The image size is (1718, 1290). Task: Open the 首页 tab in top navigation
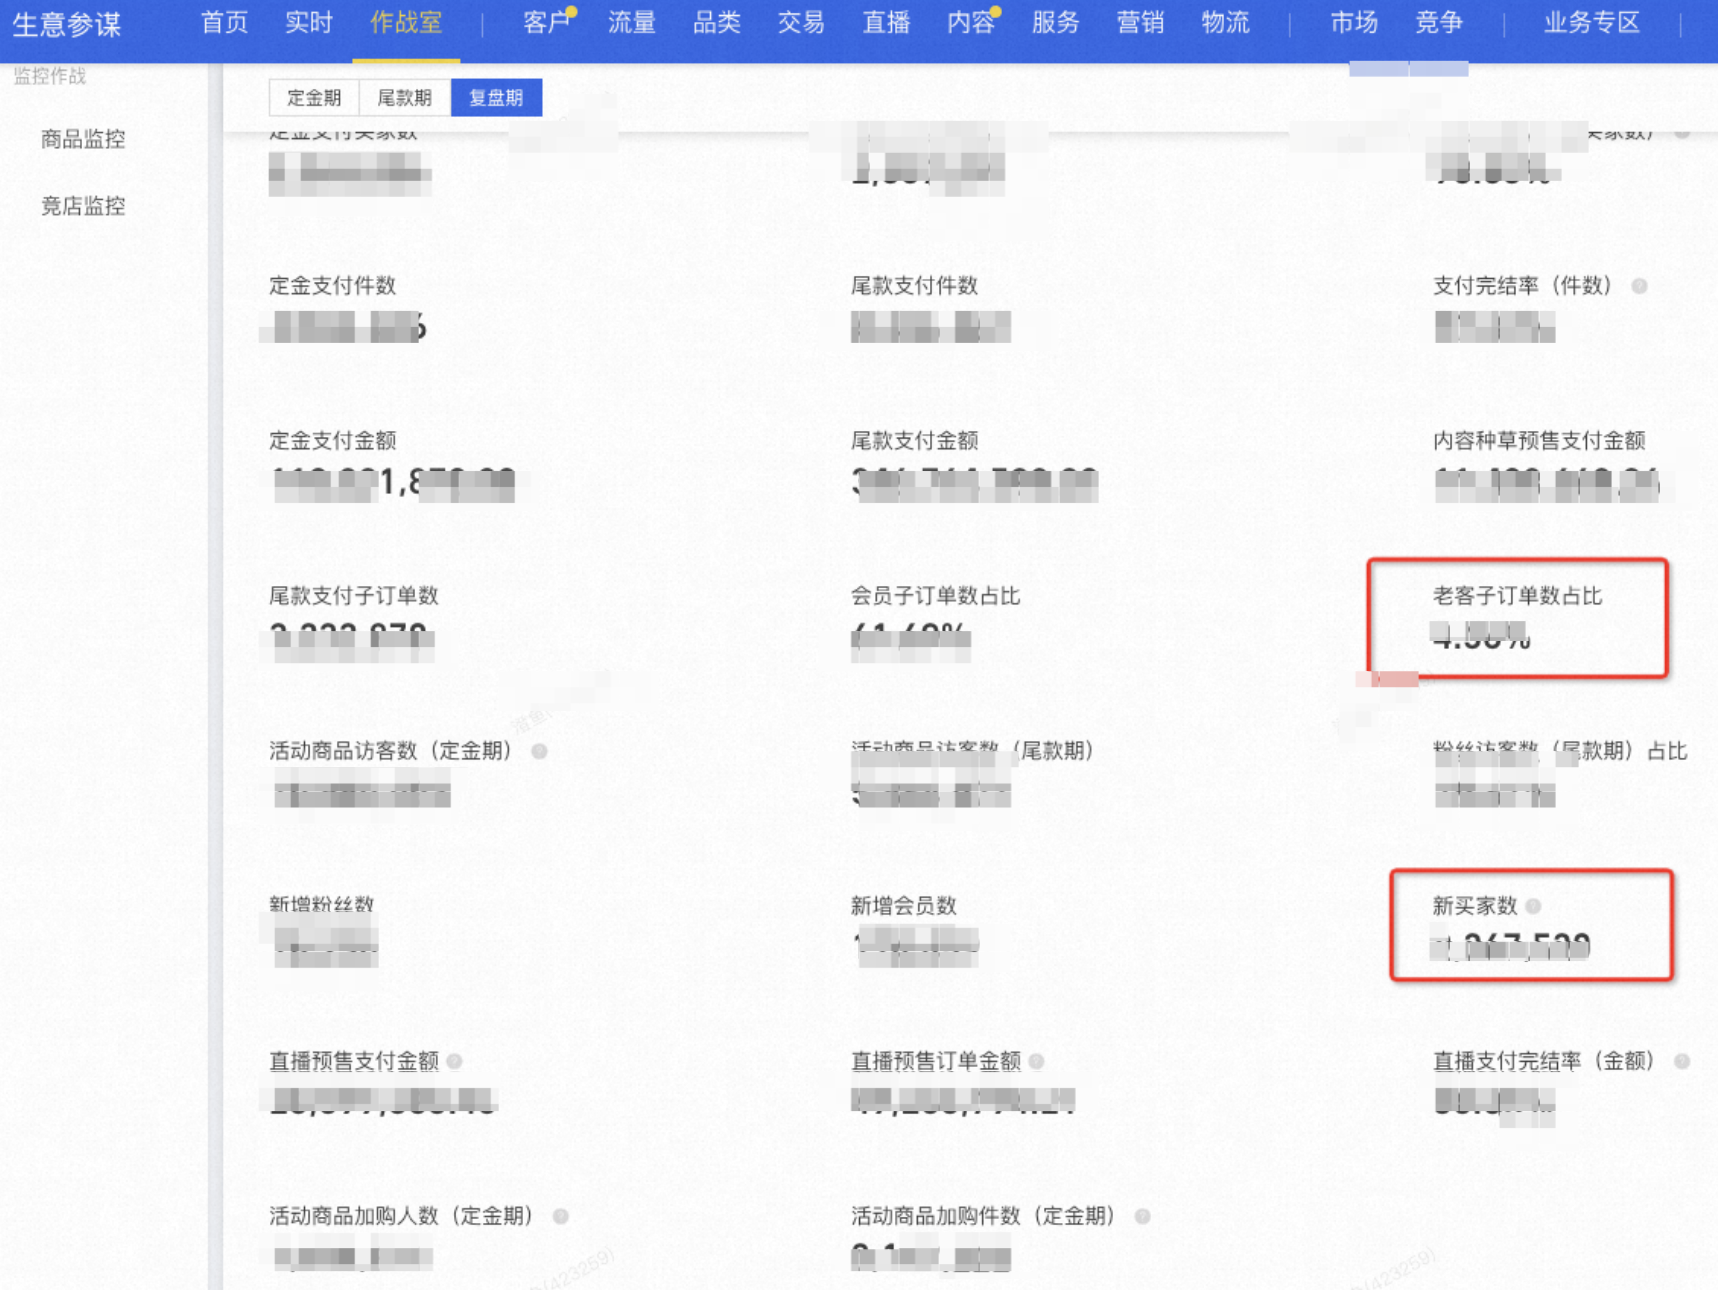click(224, 22)
